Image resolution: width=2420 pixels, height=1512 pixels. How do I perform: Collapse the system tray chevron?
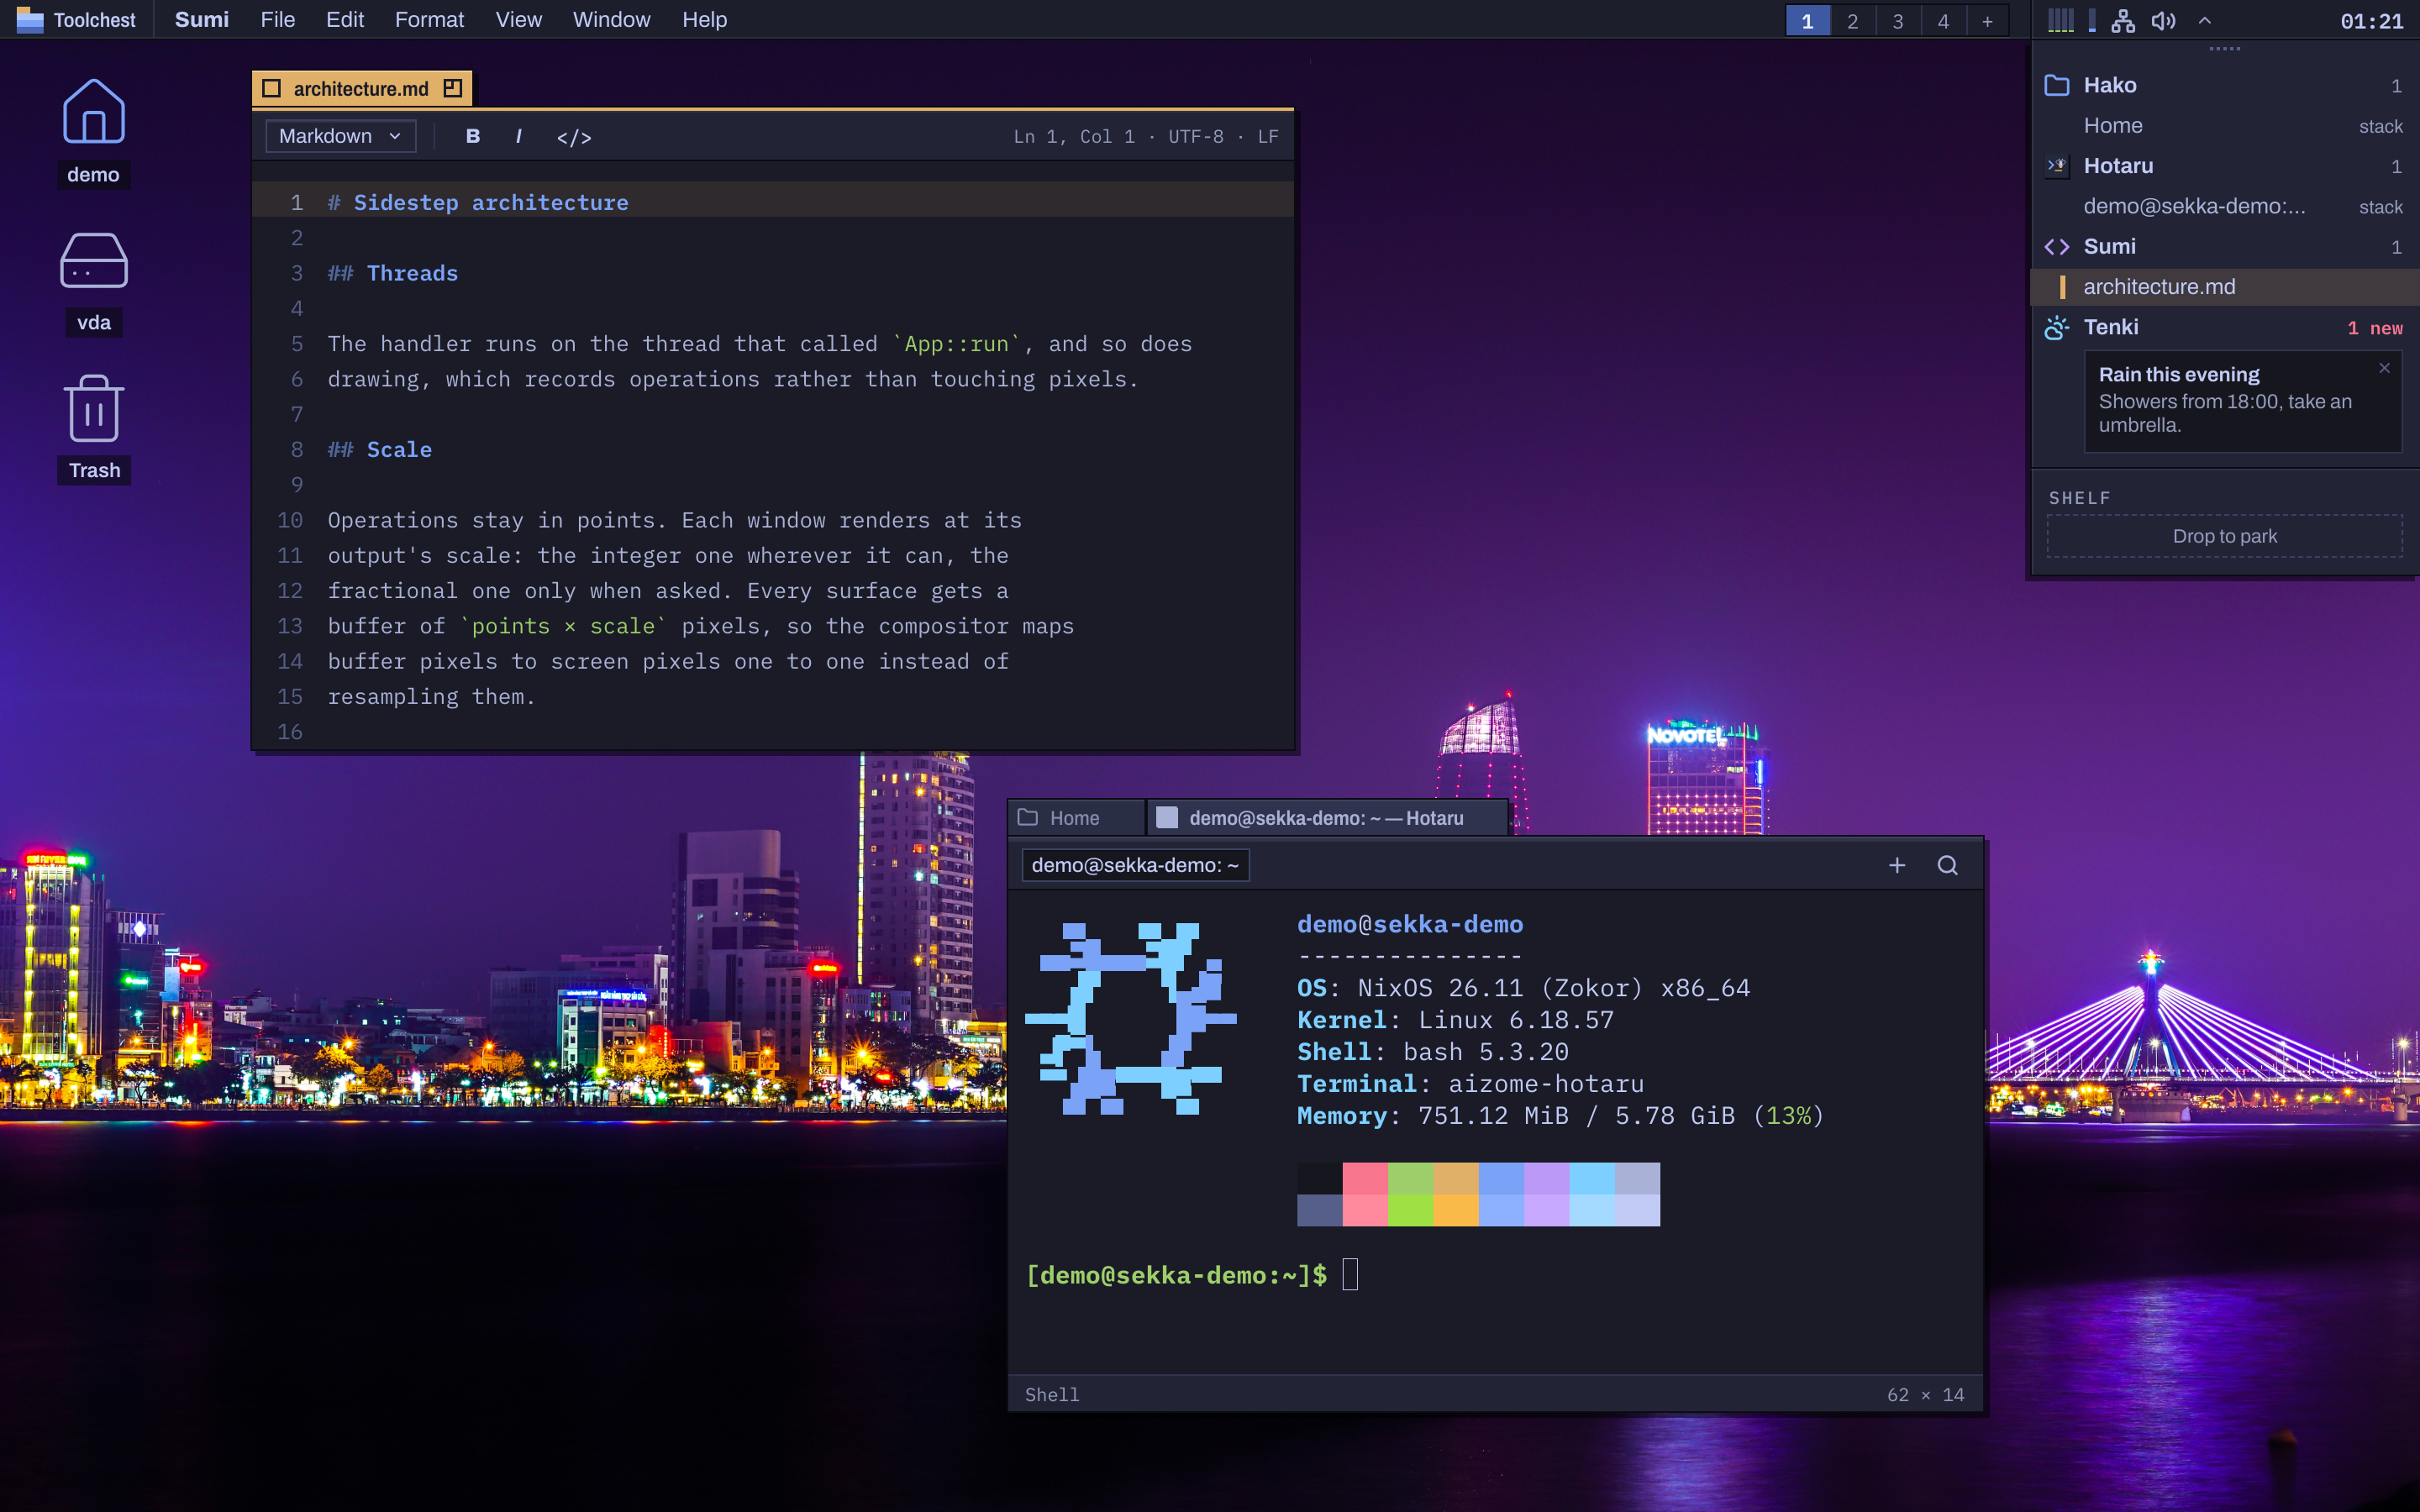[x=2204, y=20]
